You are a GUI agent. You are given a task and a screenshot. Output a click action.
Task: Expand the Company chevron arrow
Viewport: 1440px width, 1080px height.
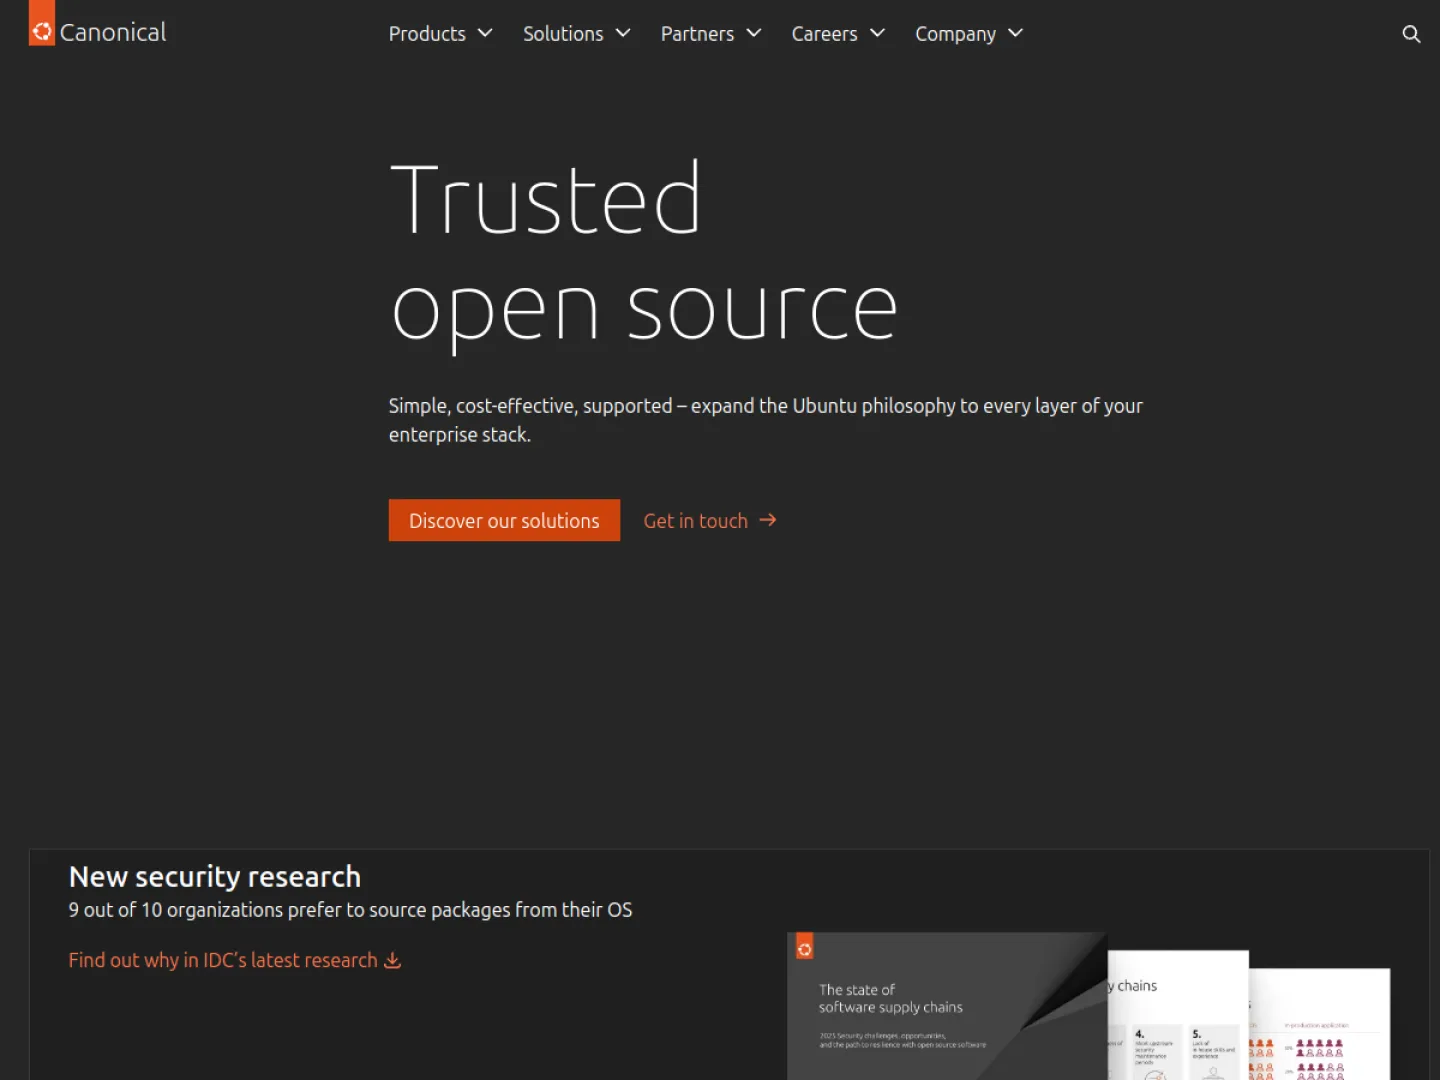[x=1016, y=33]
